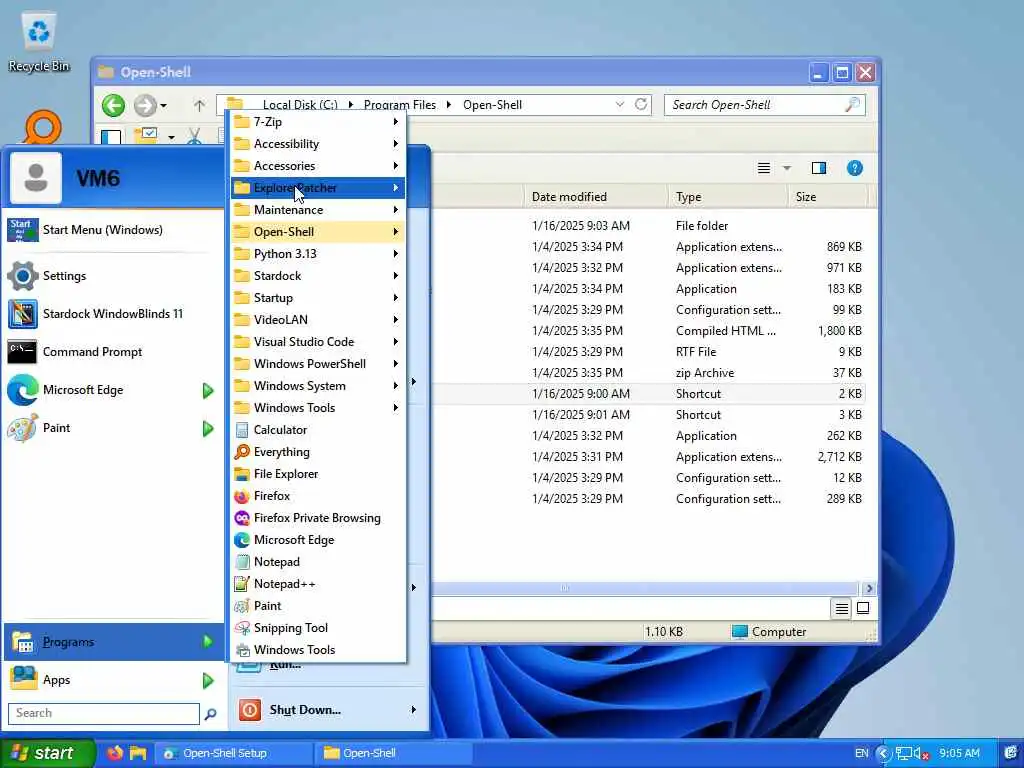Launch Everything search from Programs menu
The image size is (1024, 768).
point(318,452)
